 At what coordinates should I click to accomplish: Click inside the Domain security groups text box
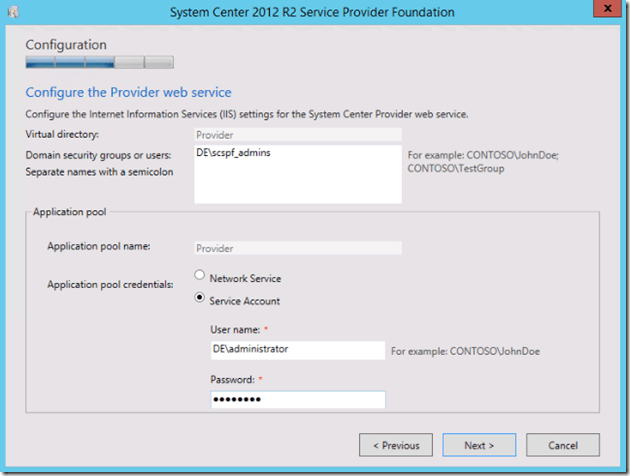297,174
